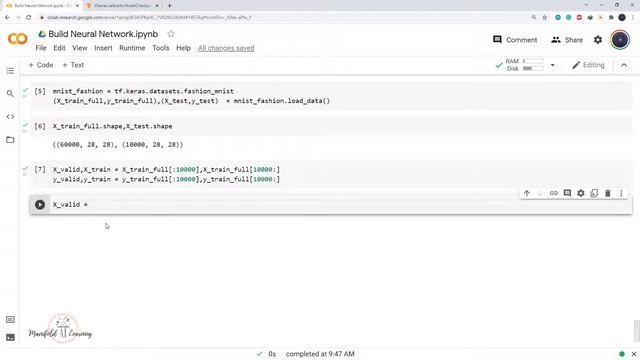Select cell 5 mnist_fashion code line
The image size is (640, 360).
(x=143, y=91)
